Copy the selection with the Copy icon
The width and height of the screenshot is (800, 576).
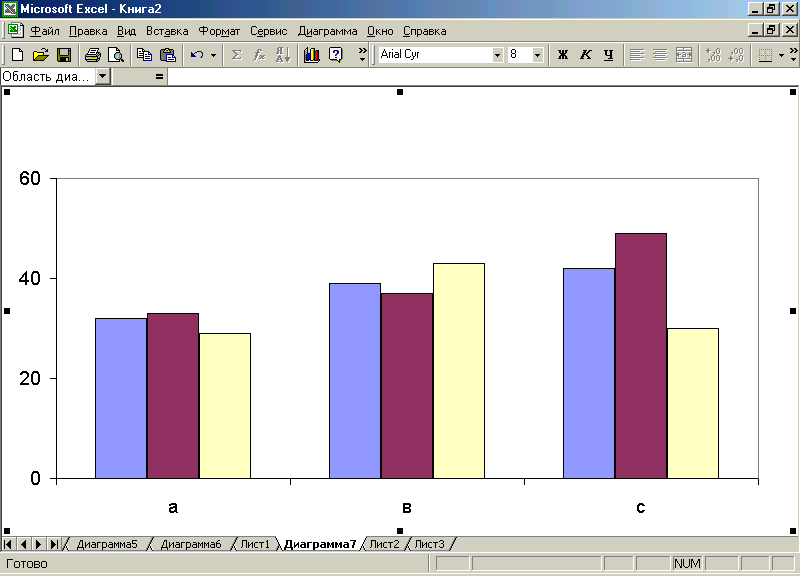tap(144, 55)
